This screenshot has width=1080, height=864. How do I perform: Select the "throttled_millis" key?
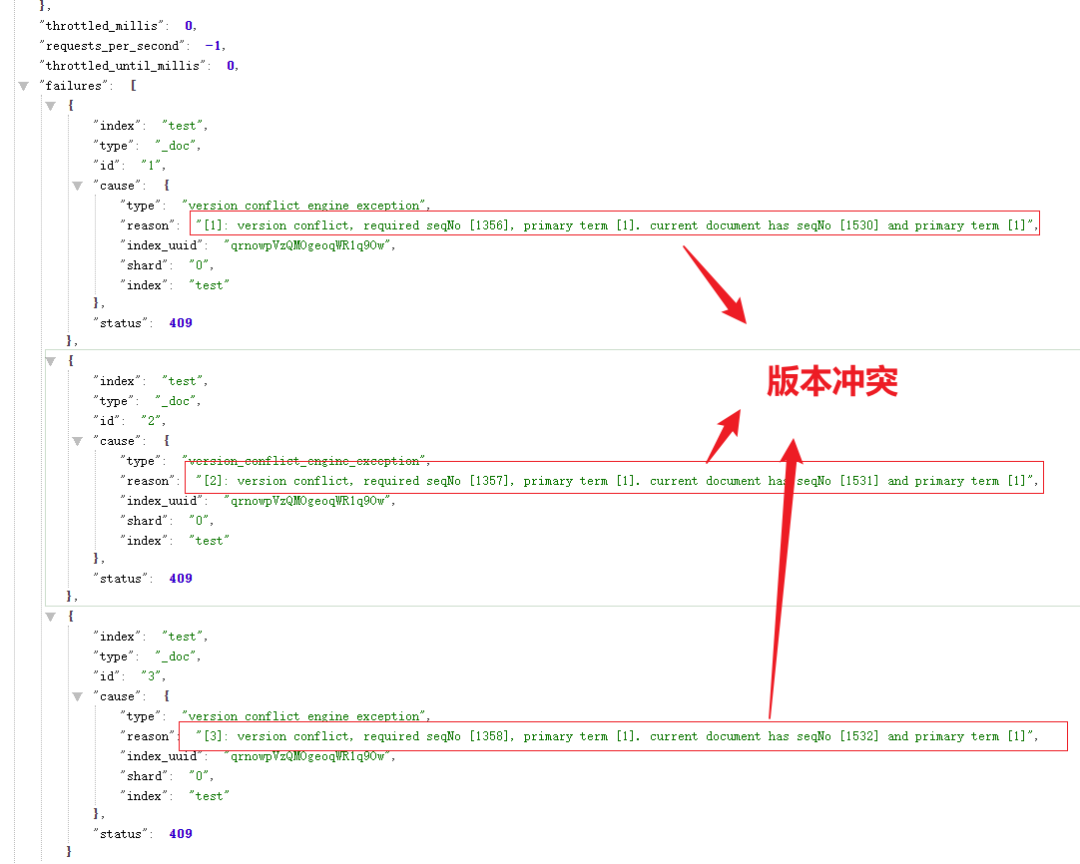[x=102, y=25]
